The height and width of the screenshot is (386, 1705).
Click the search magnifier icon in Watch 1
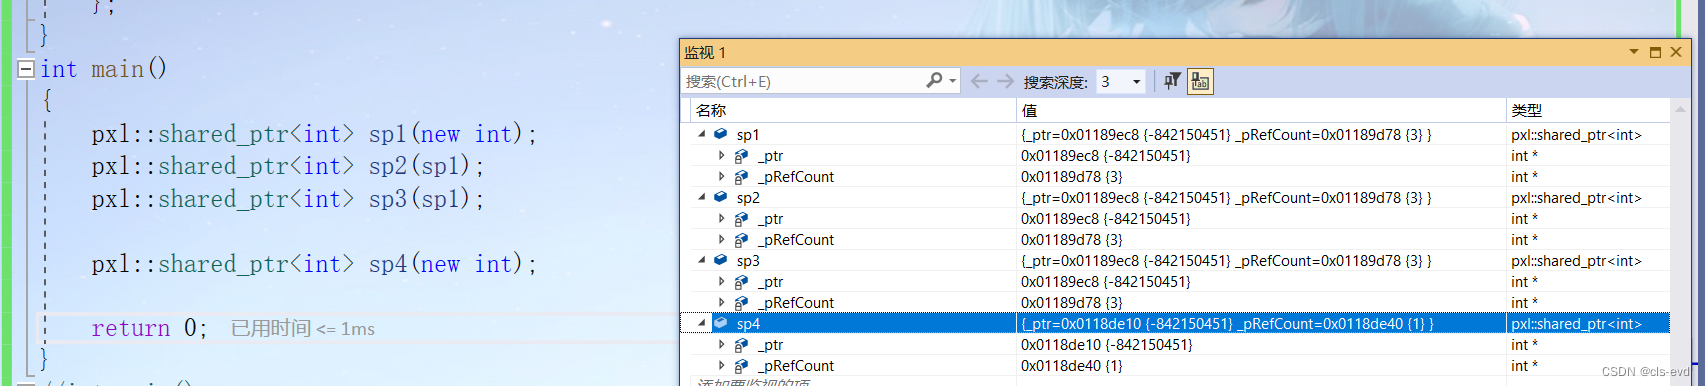934,81
